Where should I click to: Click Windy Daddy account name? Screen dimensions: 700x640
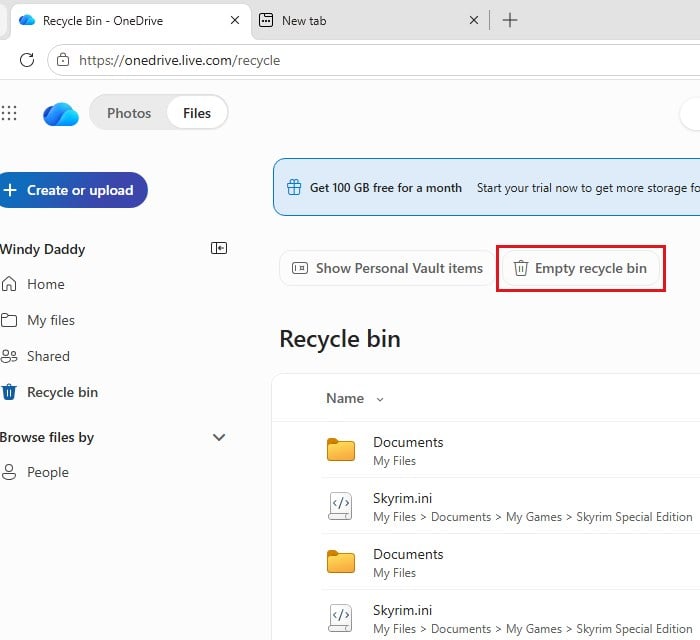[42, 249]
